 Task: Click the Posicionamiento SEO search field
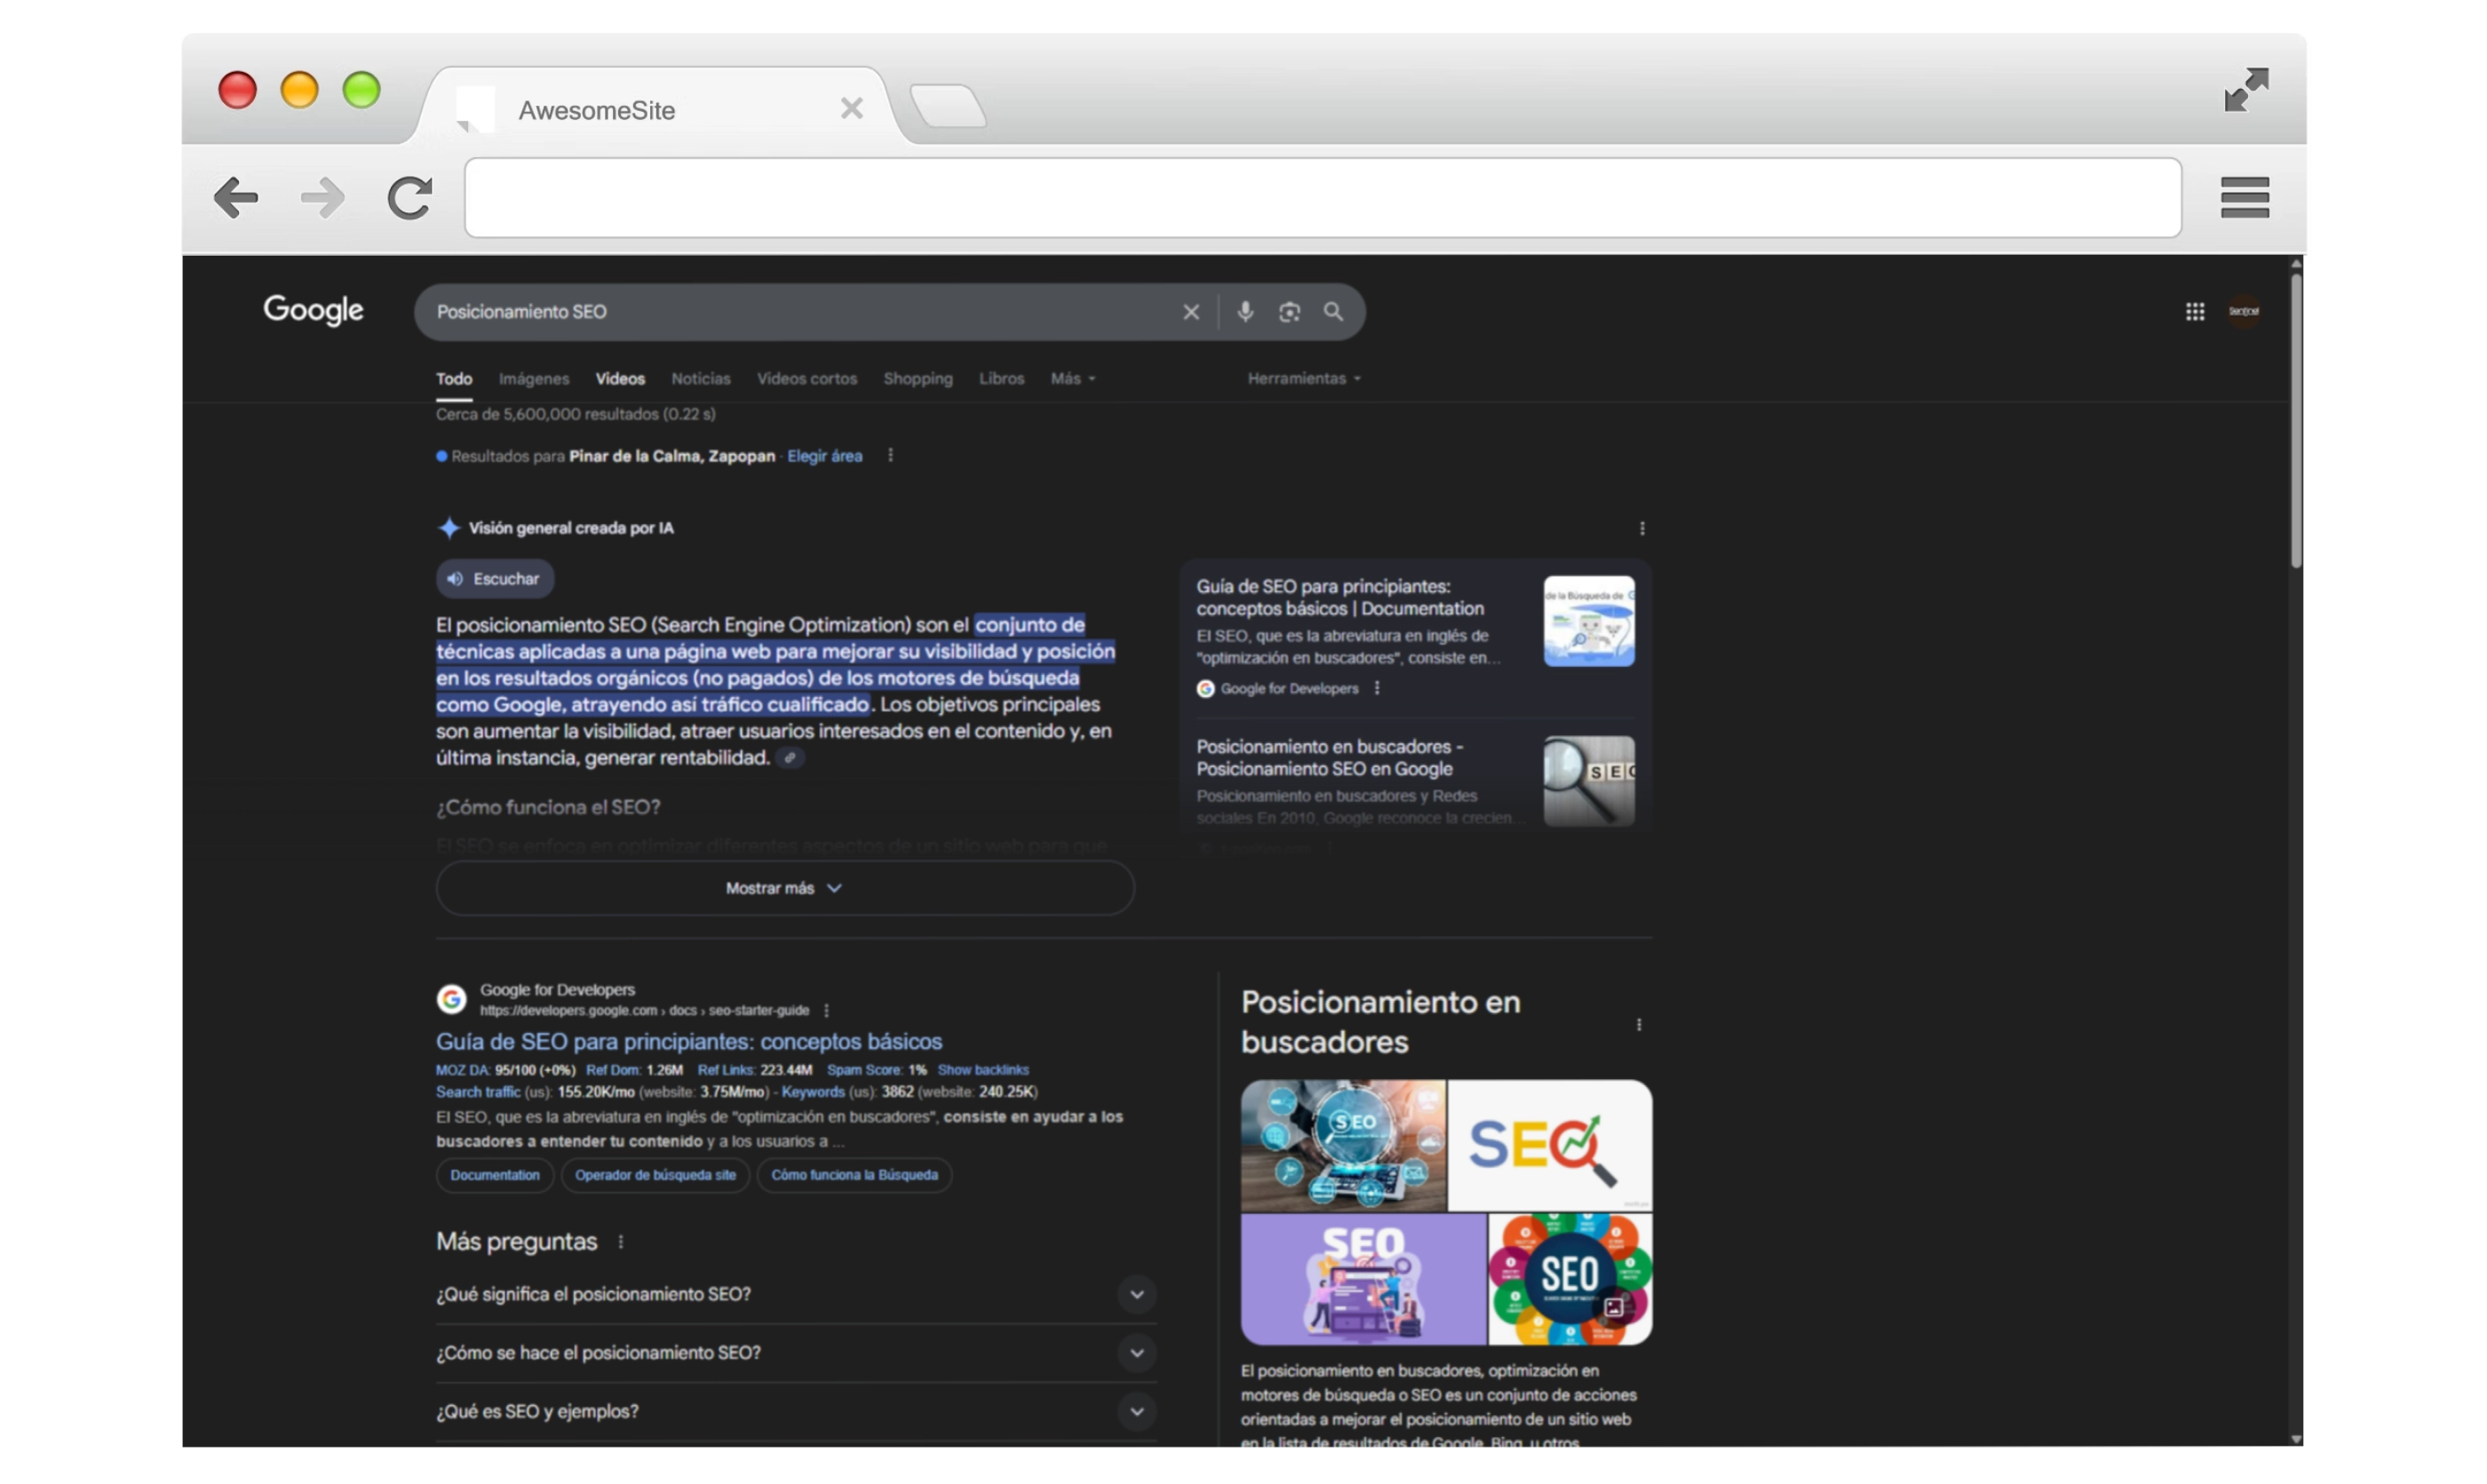(800, 312)
